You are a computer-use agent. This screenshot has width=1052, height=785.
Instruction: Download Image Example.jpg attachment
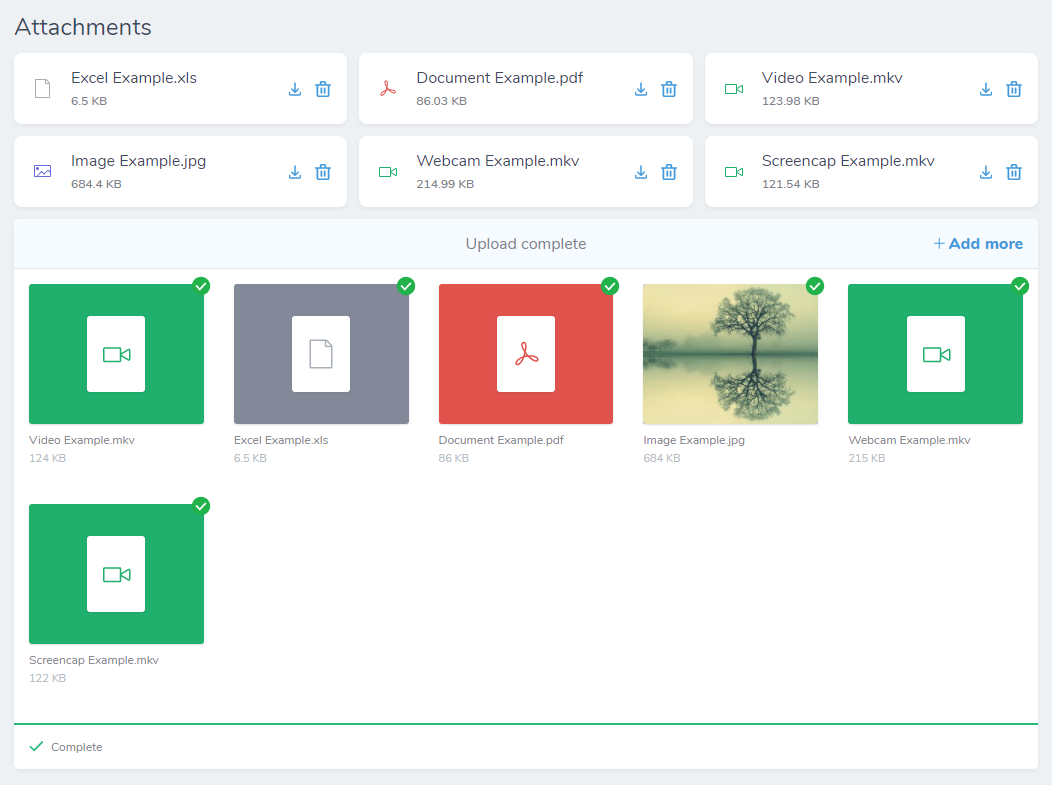point(295,172)
